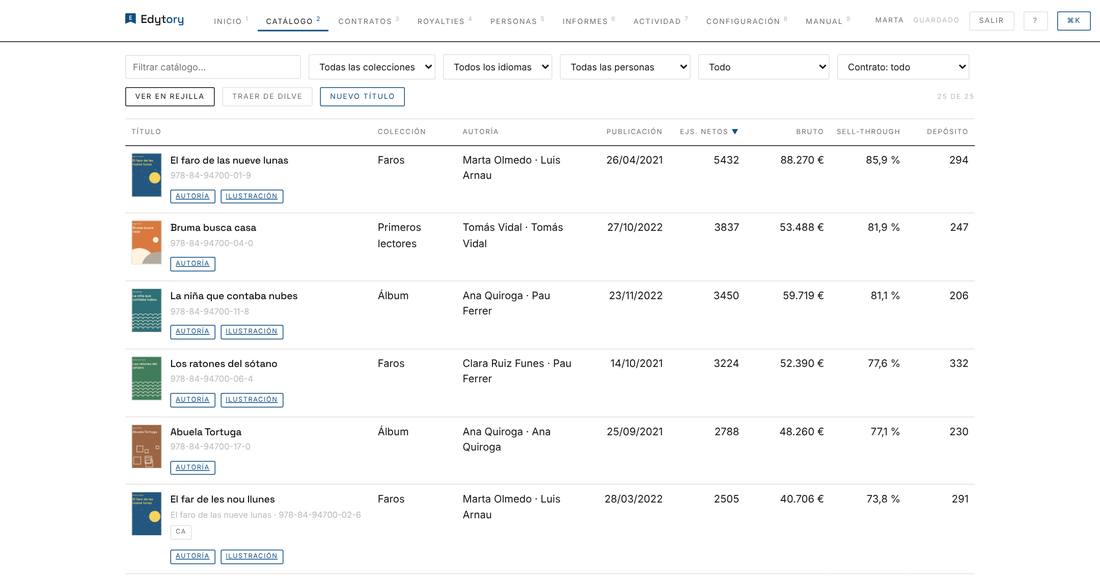The width and height of the screenshot is (1100, 581).
Task: Click the Nuevo Título button
Action: coord(362,96)
